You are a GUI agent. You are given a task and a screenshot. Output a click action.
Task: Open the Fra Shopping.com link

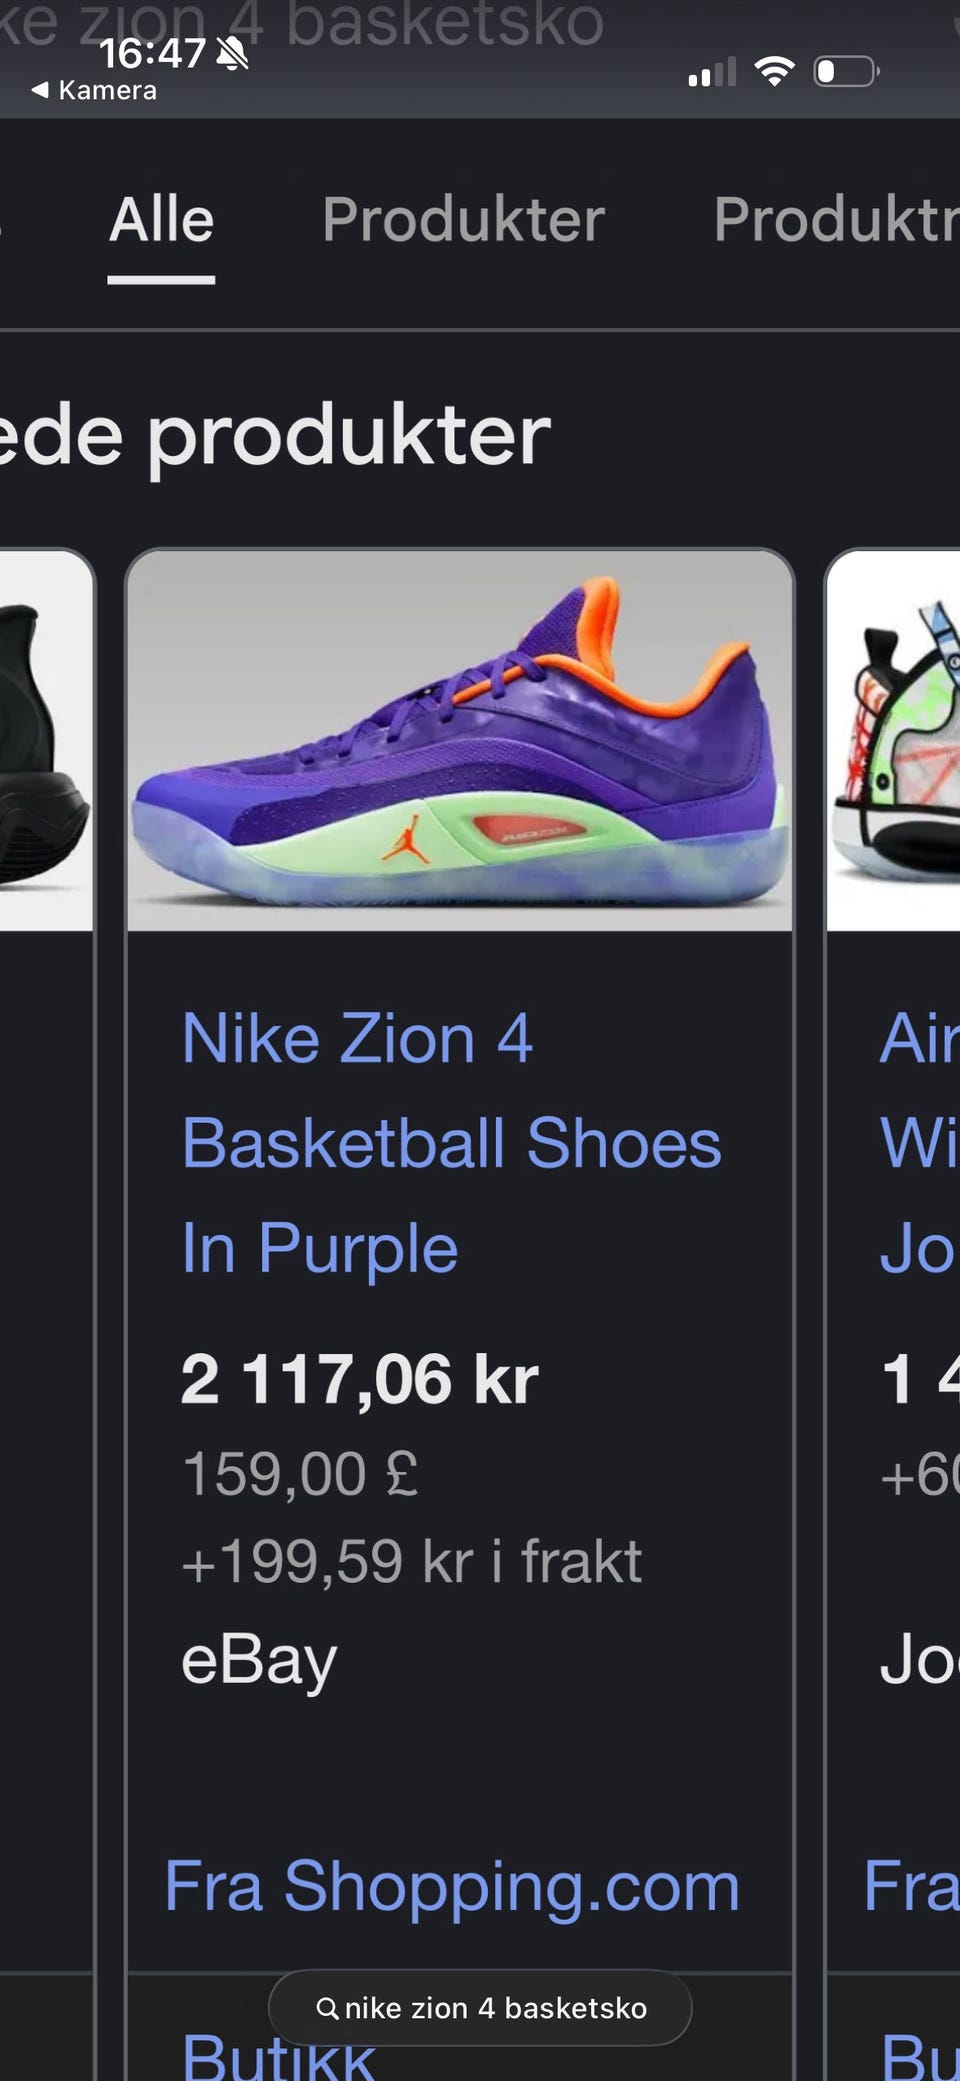[452, 1886]
